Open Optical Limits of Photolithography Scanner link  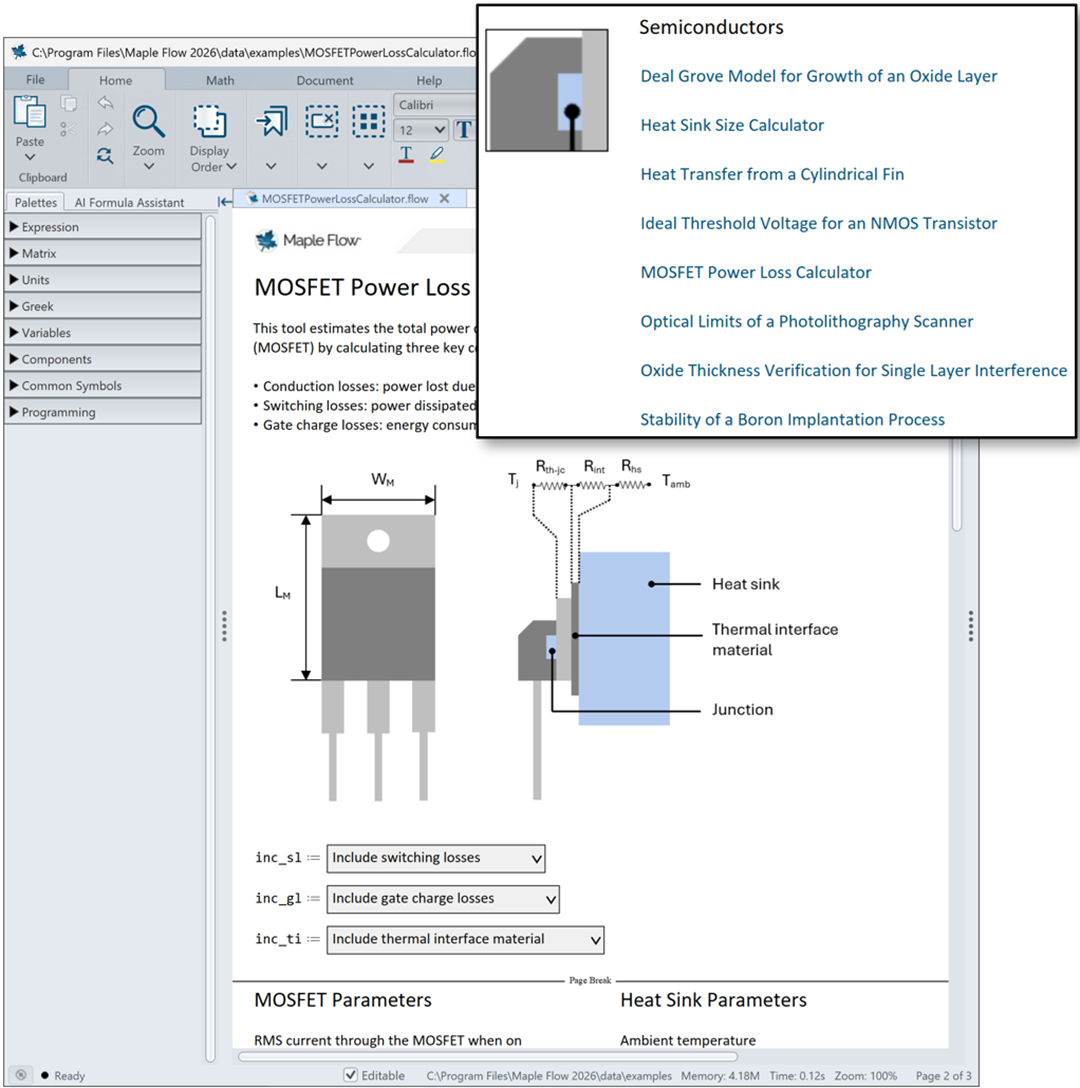tap(807, 321)
